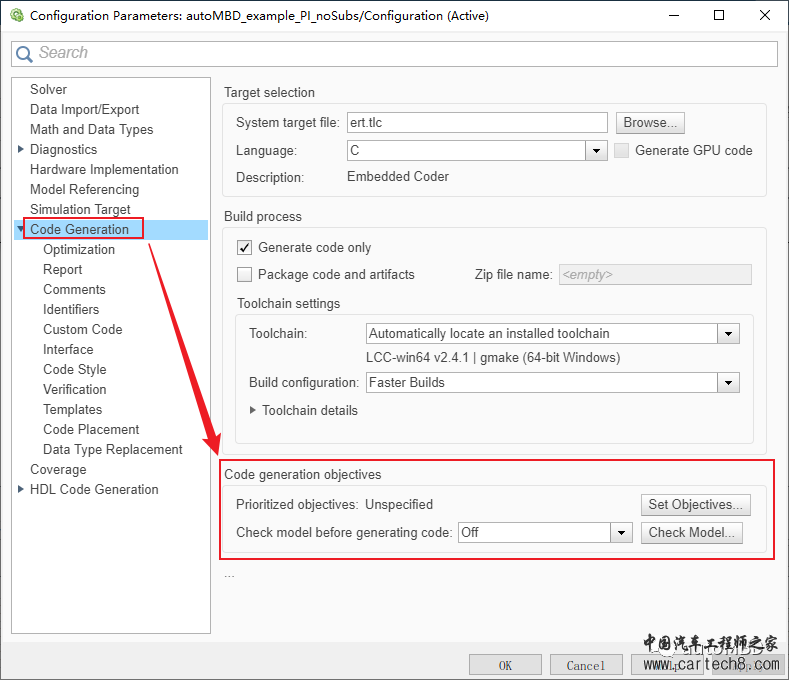Open the Toolchain dropdown list
Viewport: 789px width, 680px height.
(728, 334)
